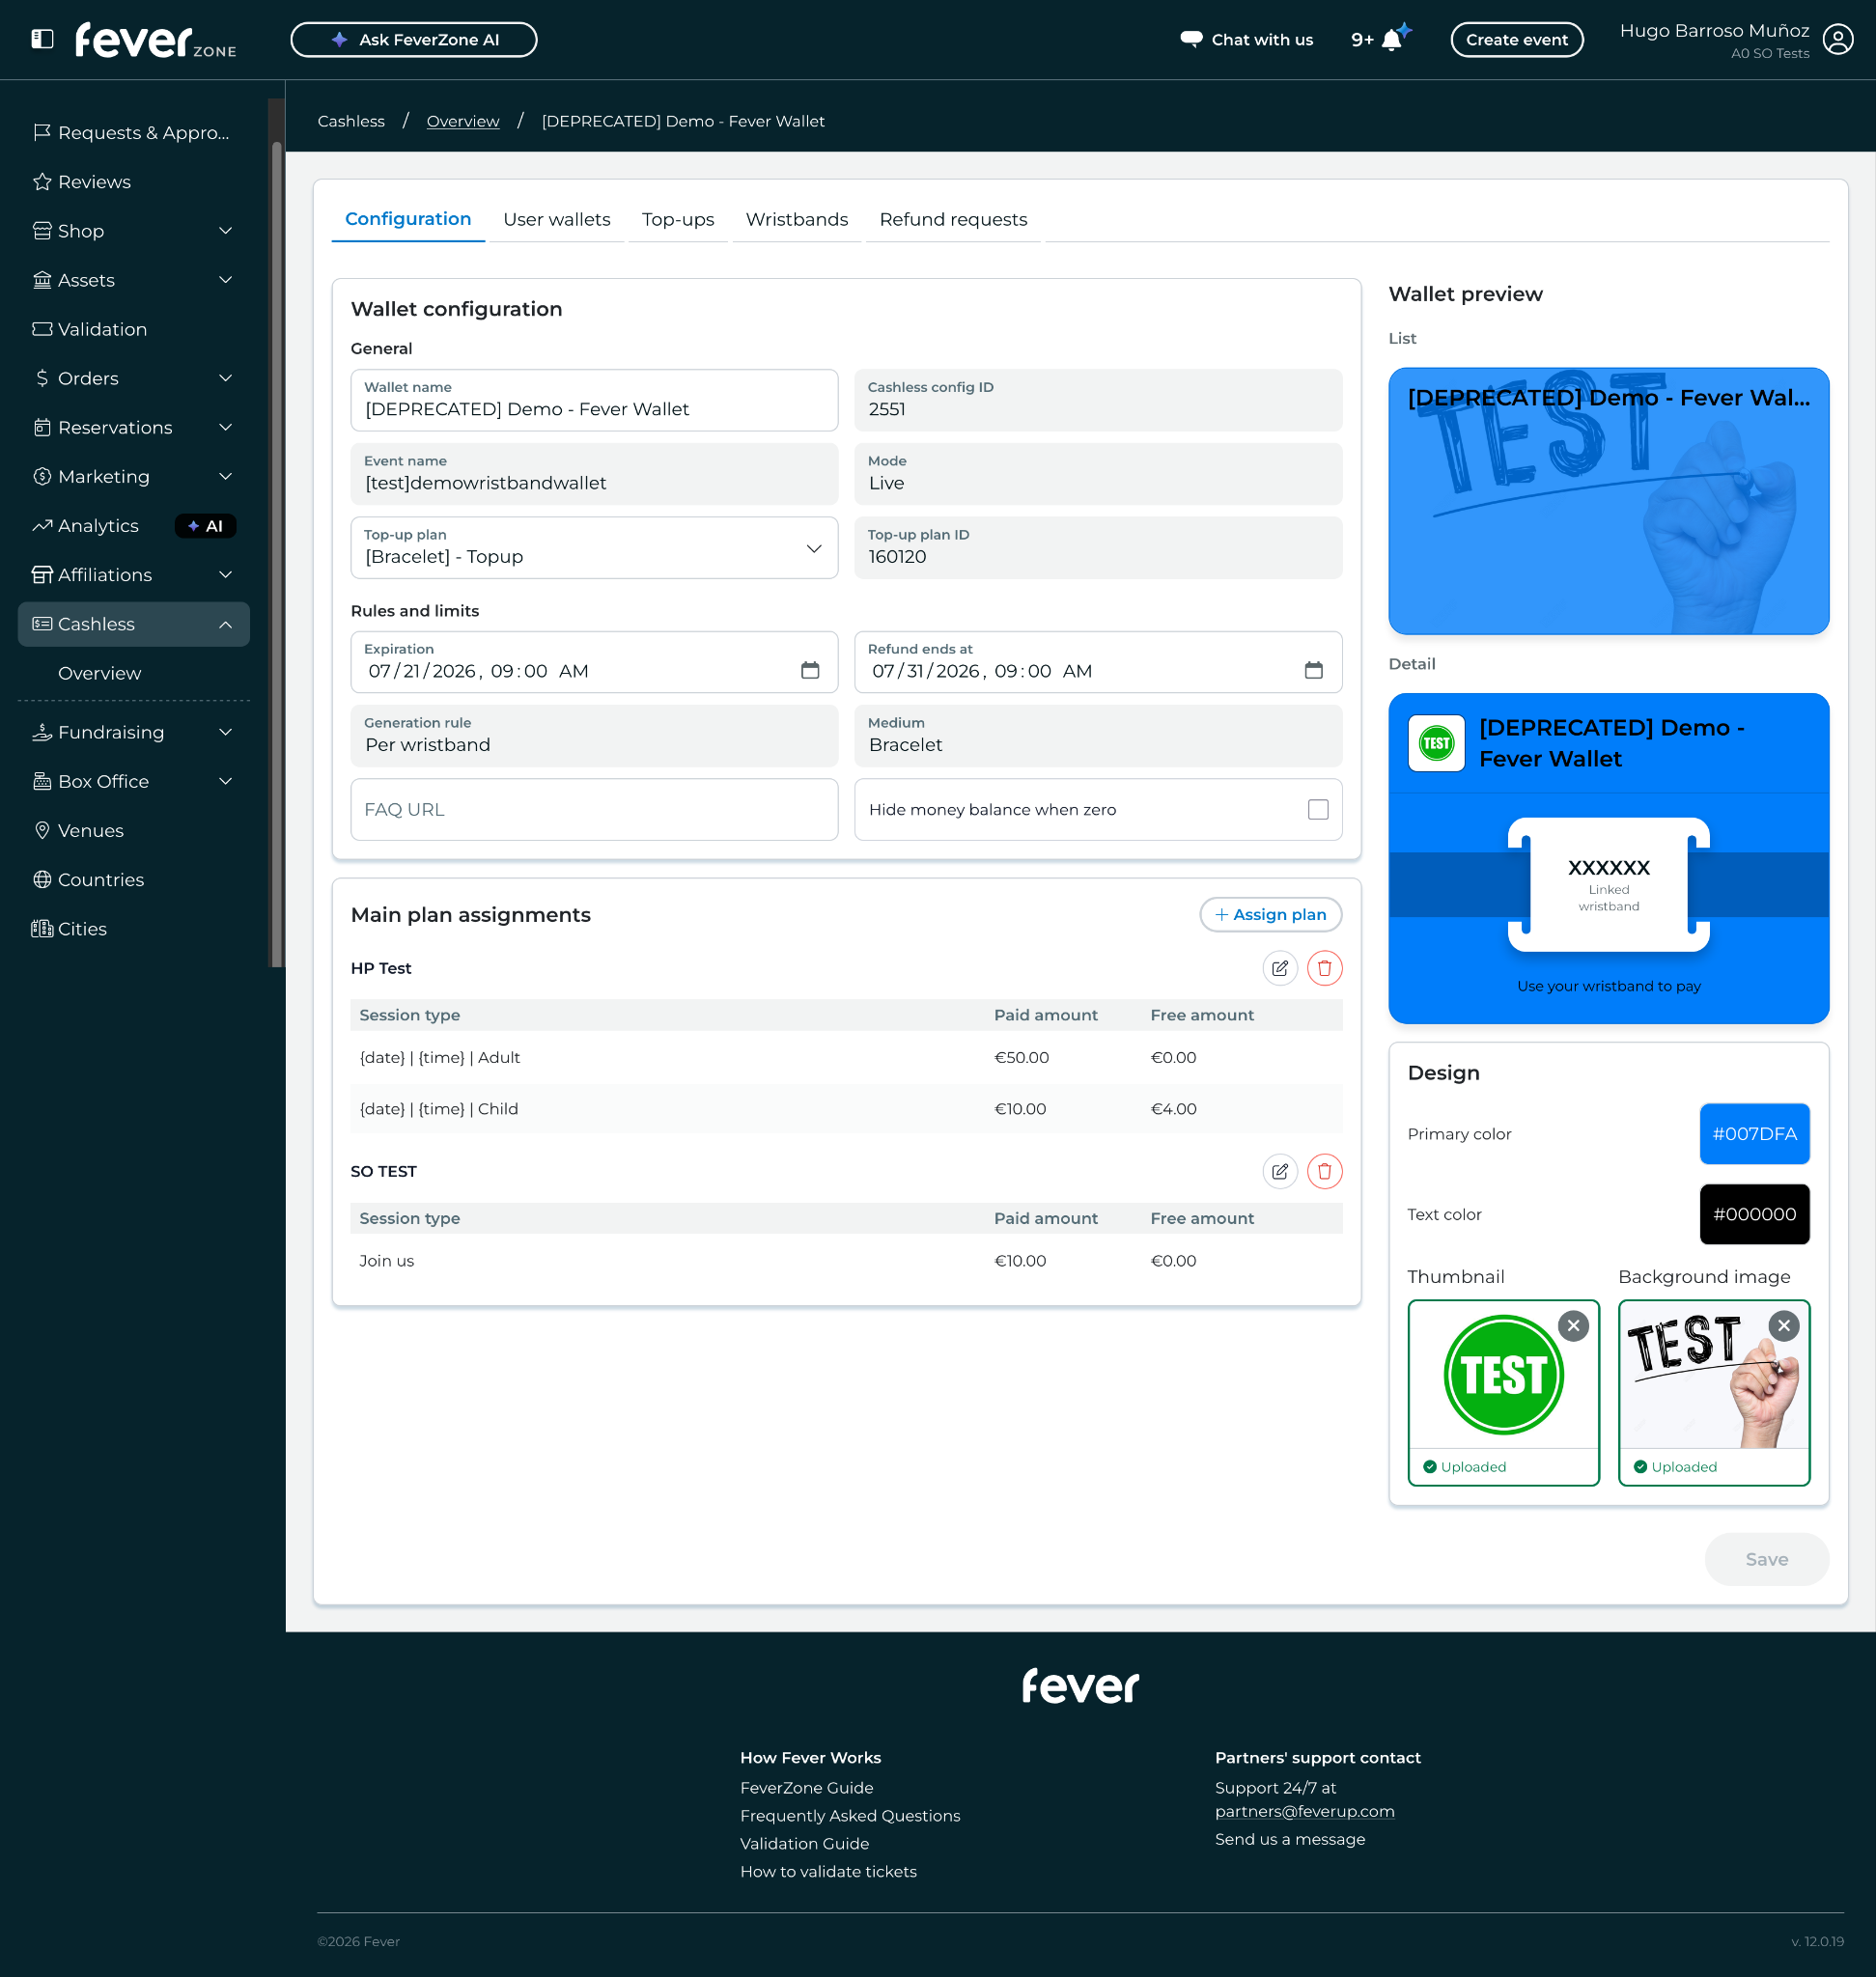Click the Fundraising sidebar icon

(x=42, y=732)
